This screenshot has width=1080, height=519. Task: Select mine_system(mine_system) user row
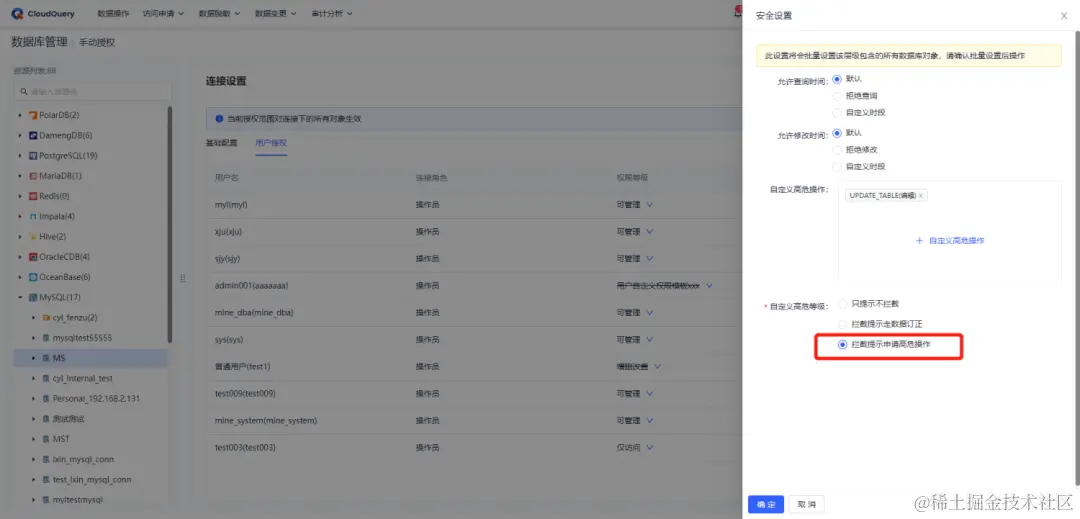[x=474, y=421]
